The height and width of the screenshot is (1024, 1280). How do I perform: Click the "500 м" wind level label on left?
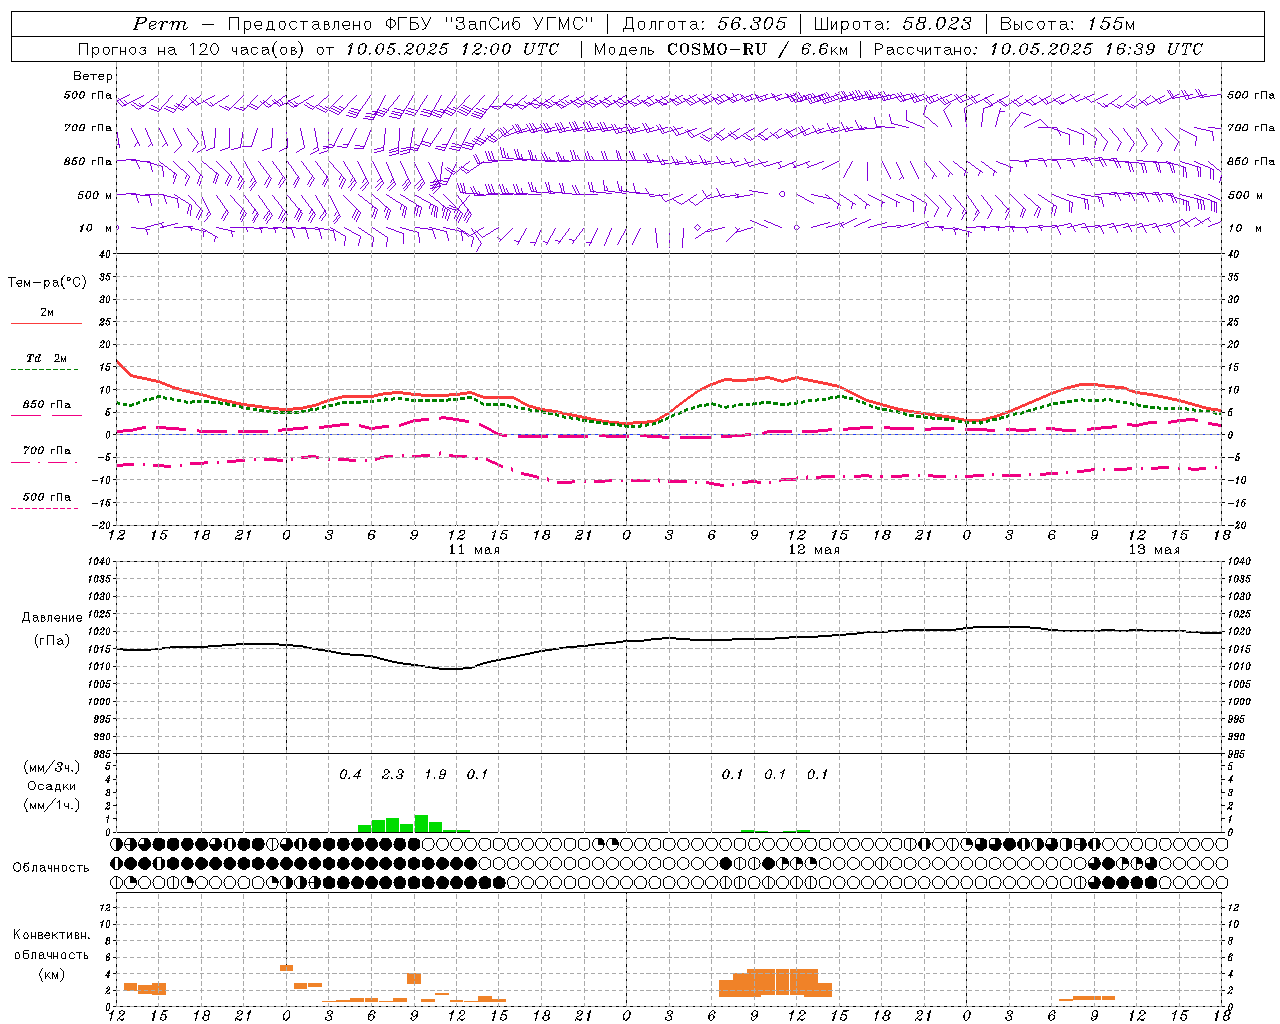pyautogui.click(x=94, y=195)
